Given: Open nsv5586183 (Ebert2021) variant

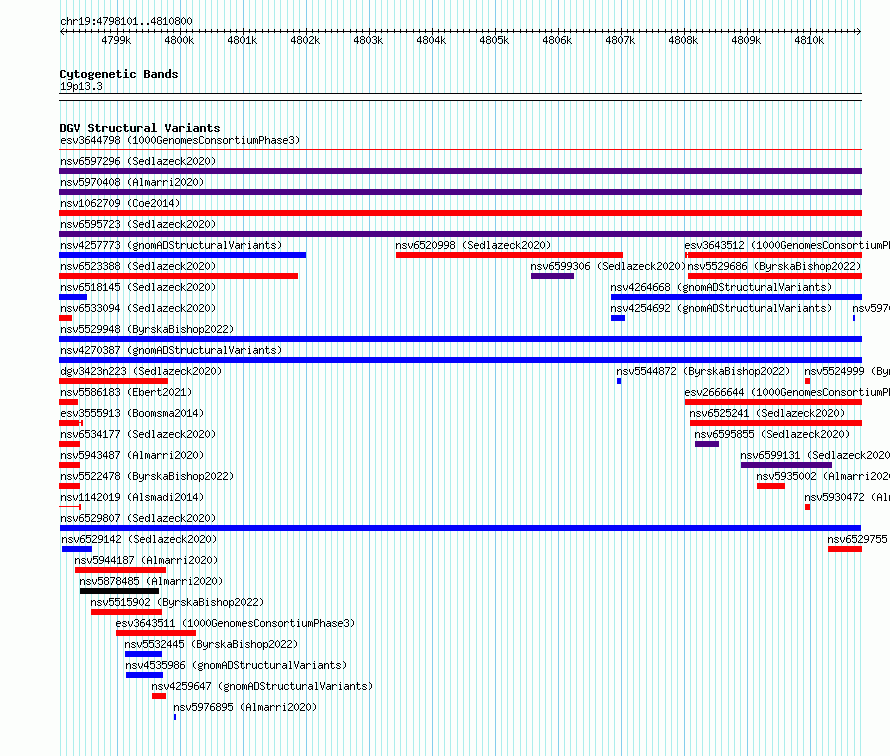Looking at the screenshot, I should [126, 392].
